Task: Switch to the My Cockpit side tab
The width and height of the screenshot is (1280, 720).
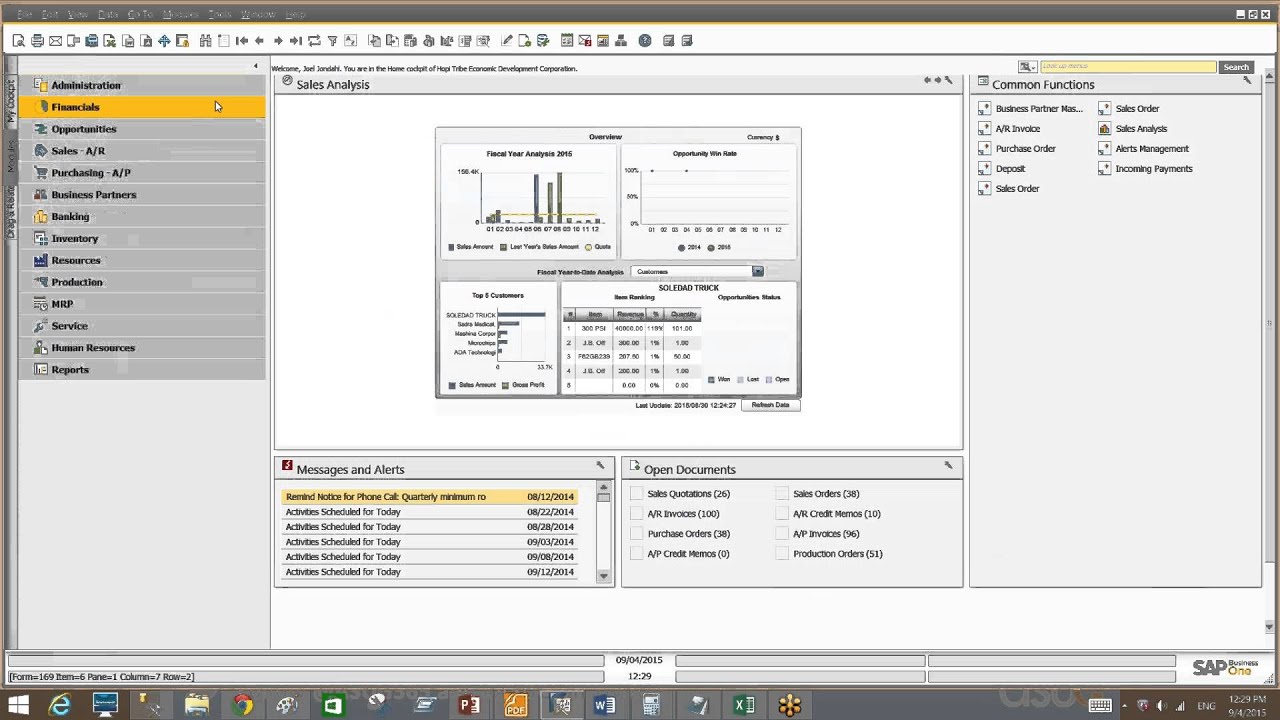Action: pos(11,101)
